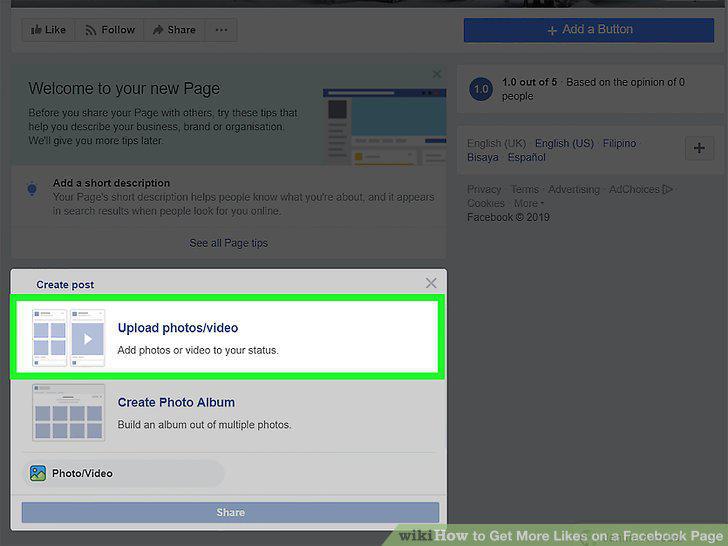
Task: Click the Share button in Create post
Action: click(230, 512)
